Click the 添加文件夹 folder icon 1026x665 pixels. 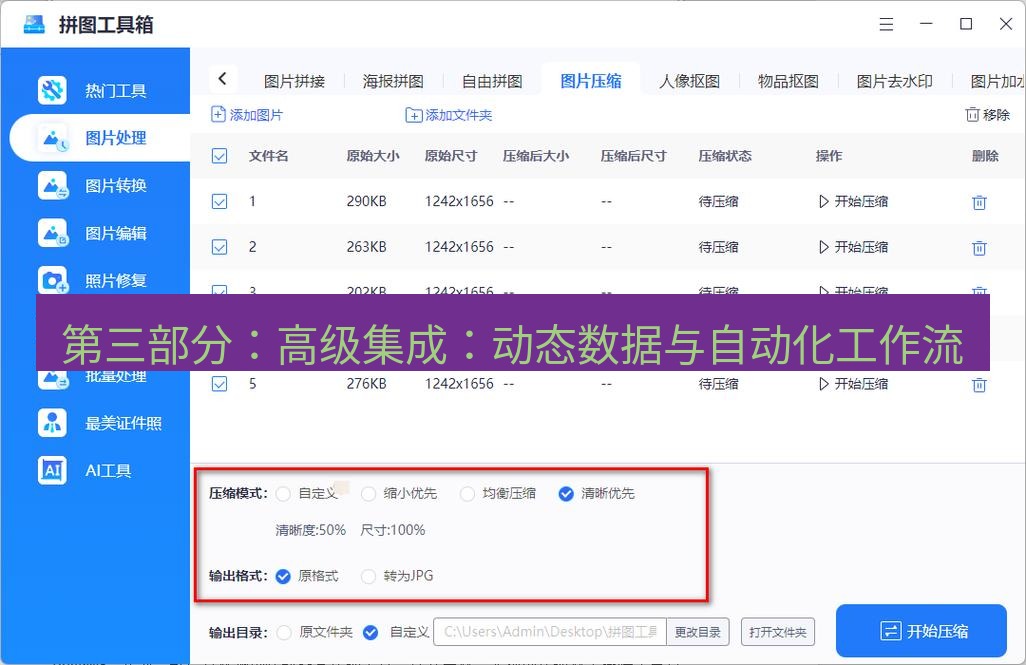click(414, 115)
